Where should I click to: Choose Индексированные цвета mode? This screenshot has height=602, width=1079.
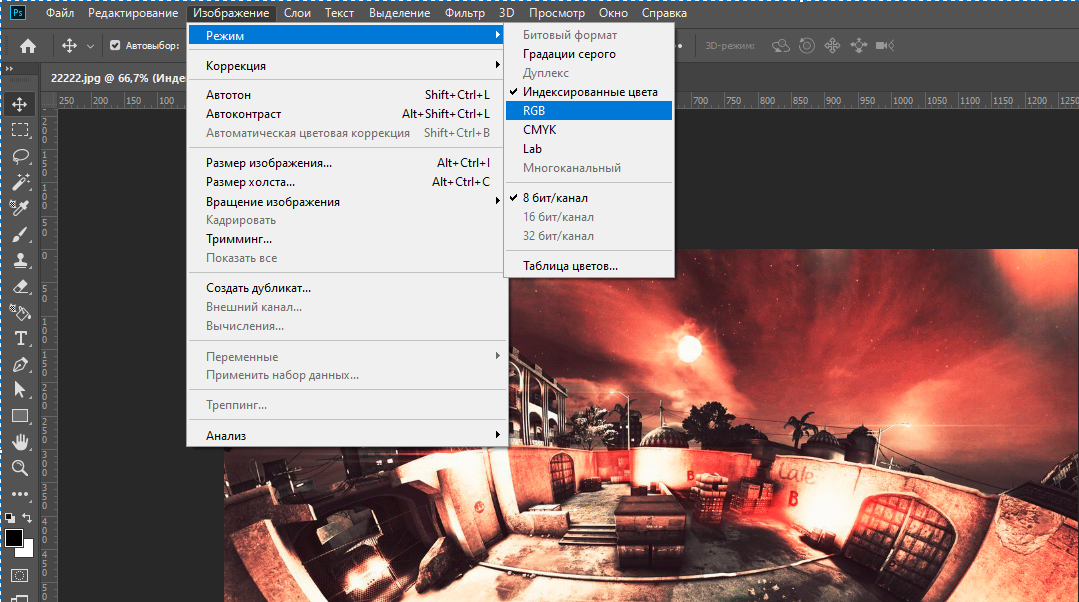pos(589,92)
